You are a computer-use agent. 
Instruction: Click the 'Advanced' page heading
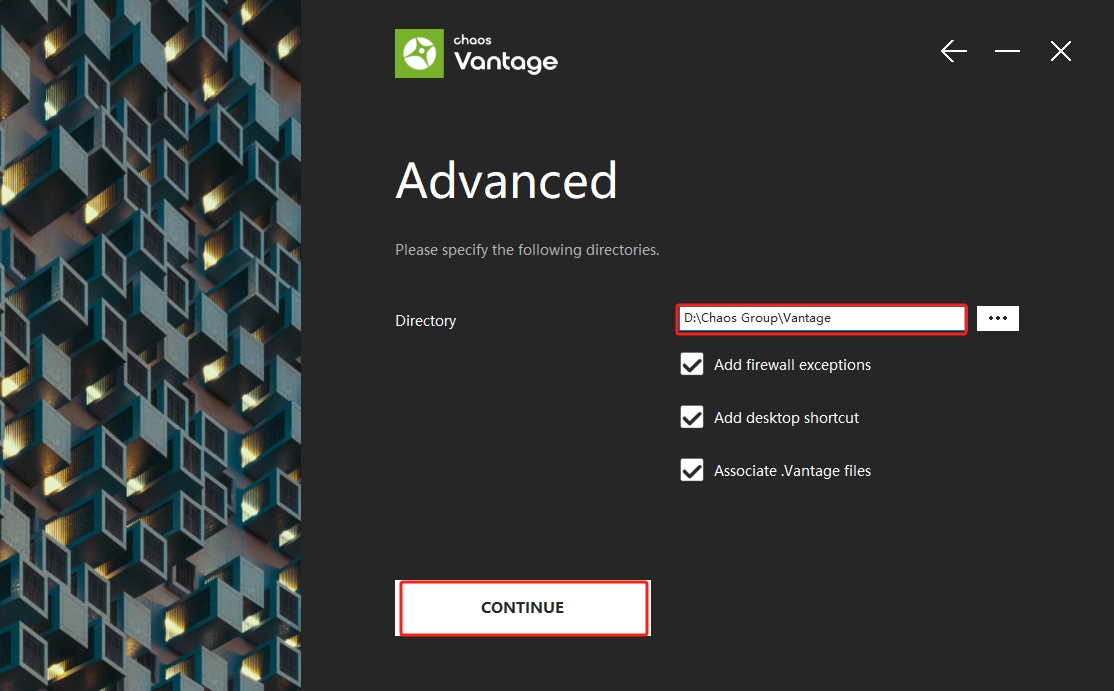click(x=506, y=181)
